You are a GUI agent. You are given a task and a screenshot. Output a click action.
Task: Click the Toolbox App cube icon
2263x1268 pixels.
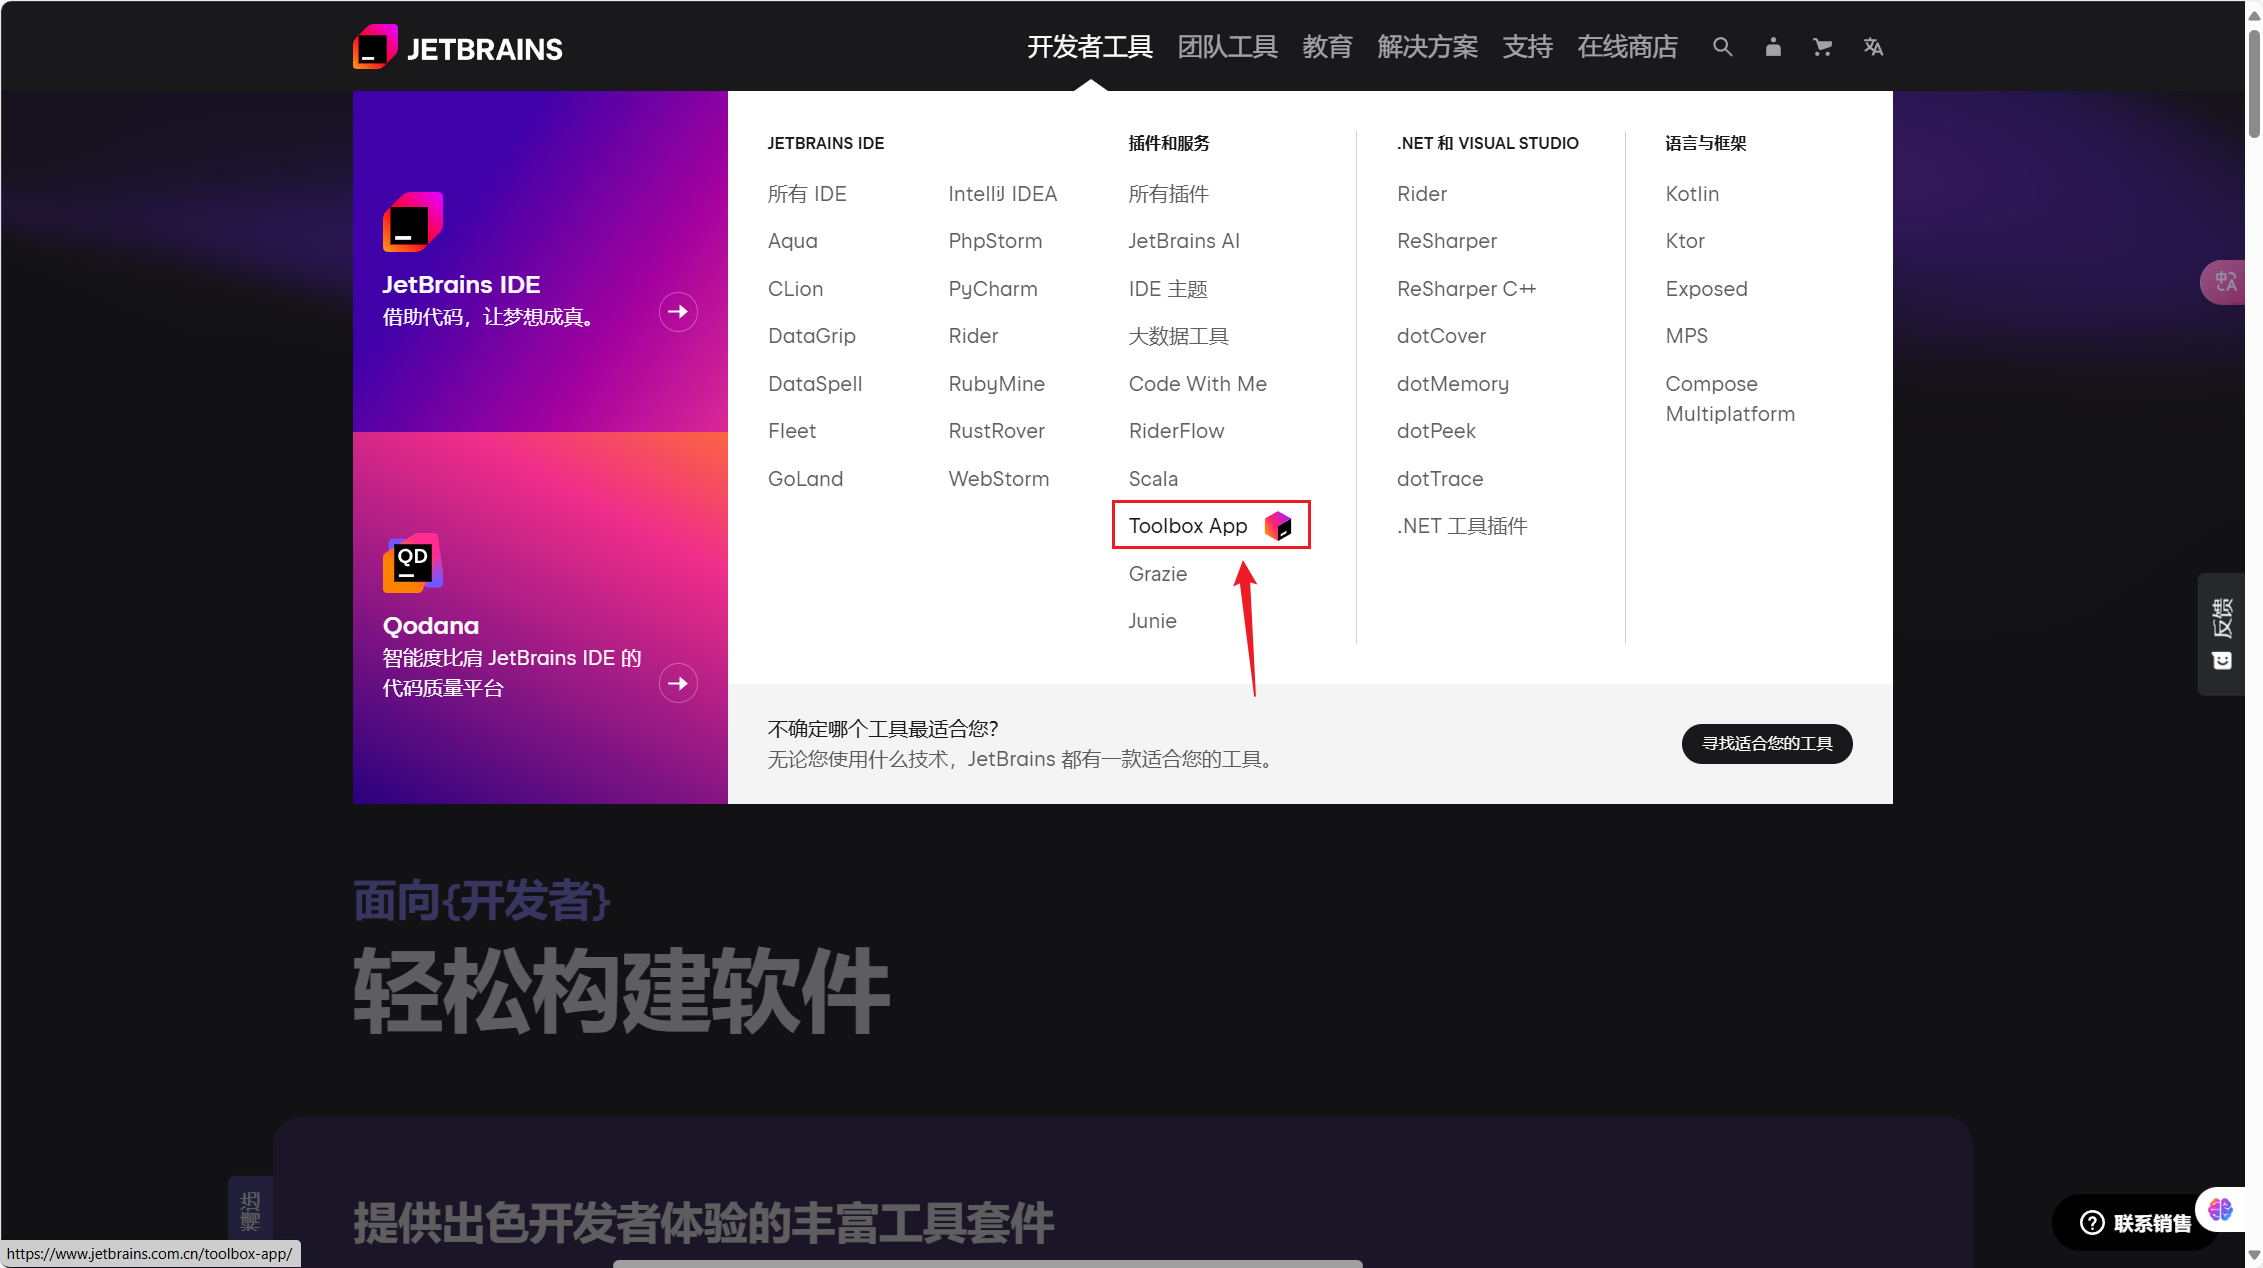(1278, 526)
